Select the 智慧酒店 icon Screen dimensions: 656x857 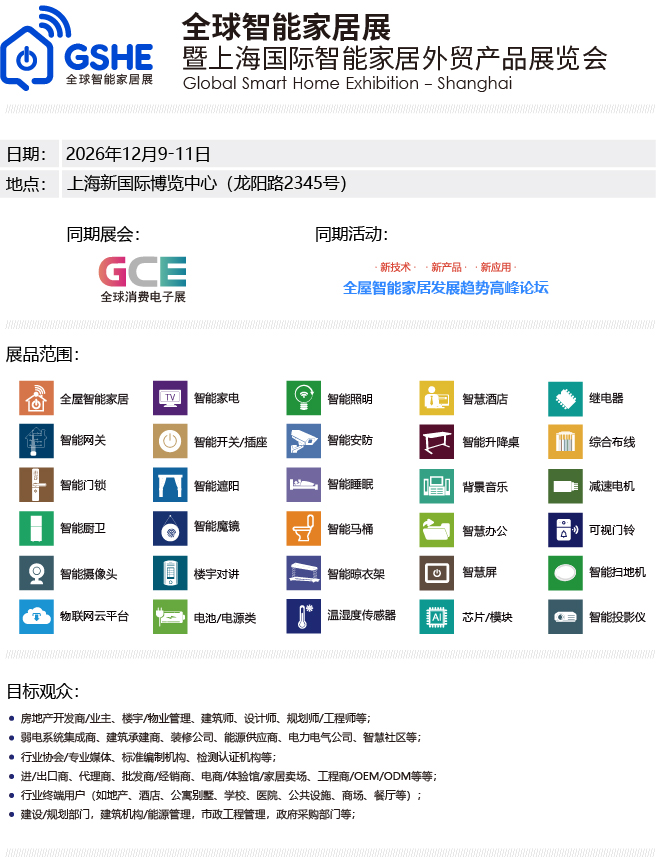[x=436, y=398]
